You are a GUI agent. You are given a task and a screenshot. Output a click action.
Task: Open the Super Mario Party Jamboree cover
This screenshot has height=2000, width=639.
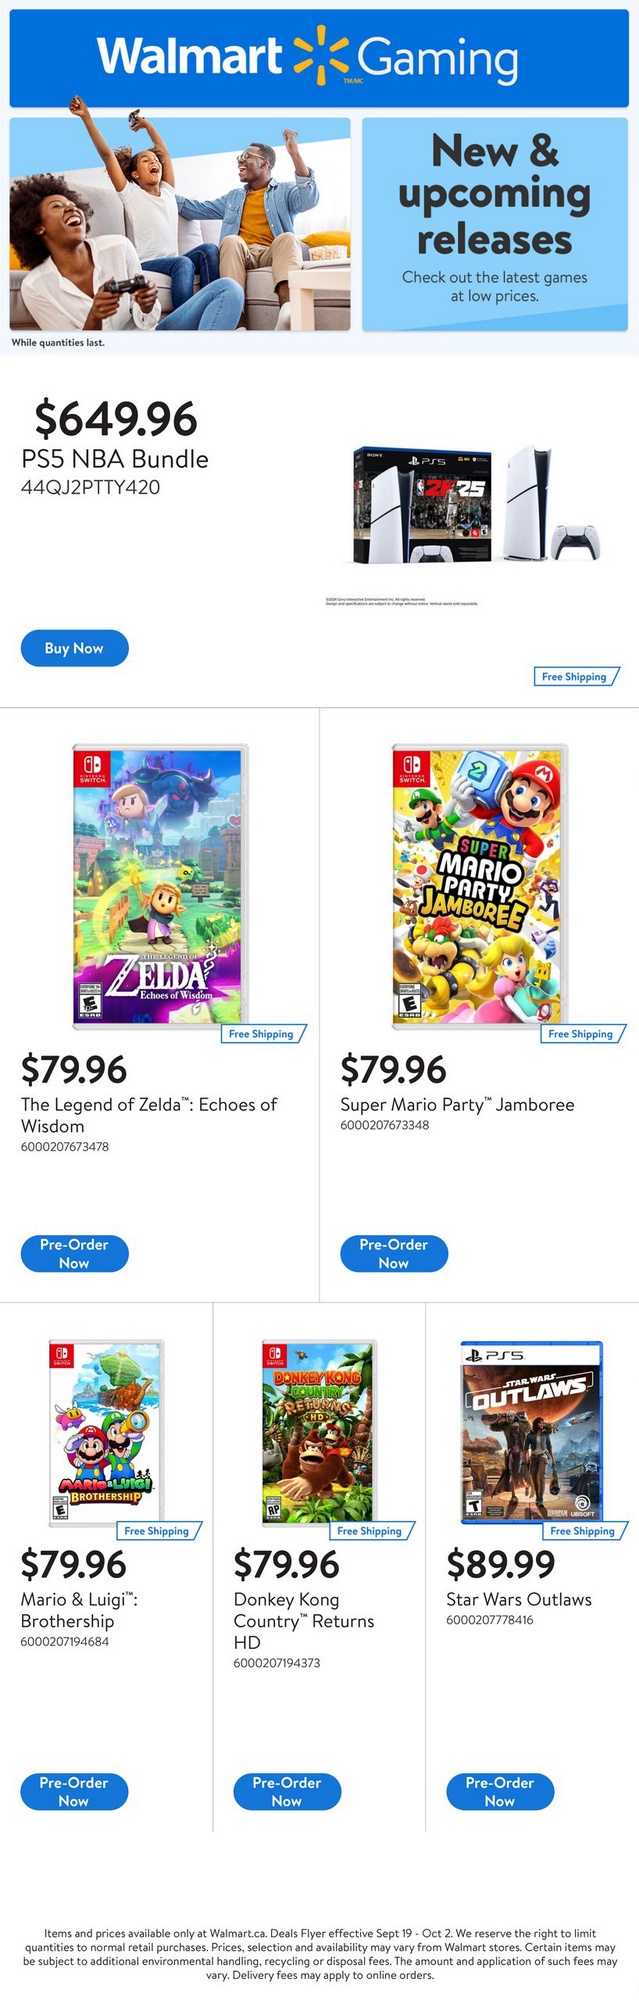pos(479,885)
